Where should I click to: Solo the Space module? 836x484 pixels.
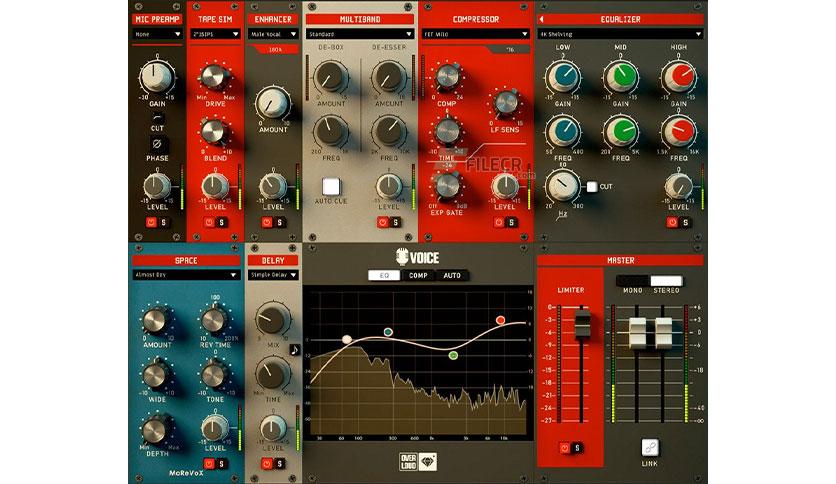pos(222,464)
